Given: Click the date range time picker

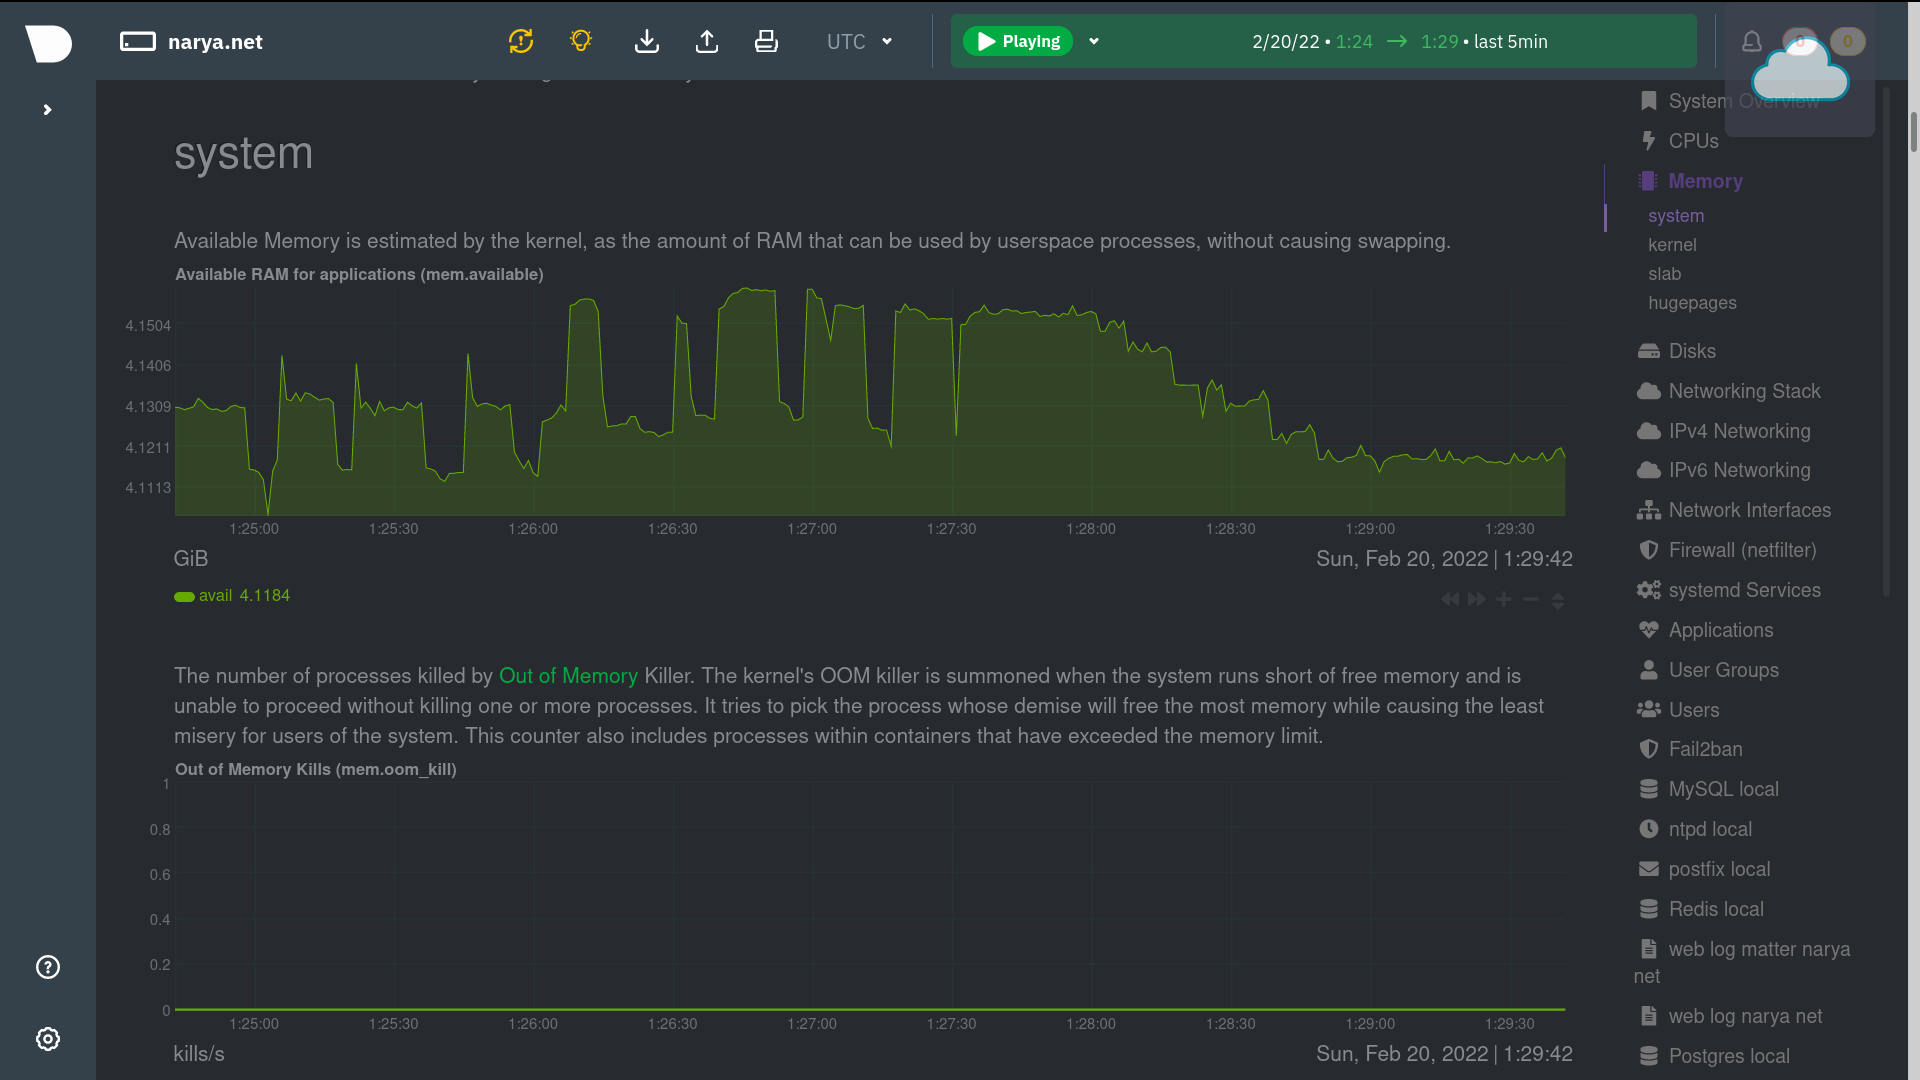Looking at the screenshot, I should pyautogui.click(x=1399, y=41).
